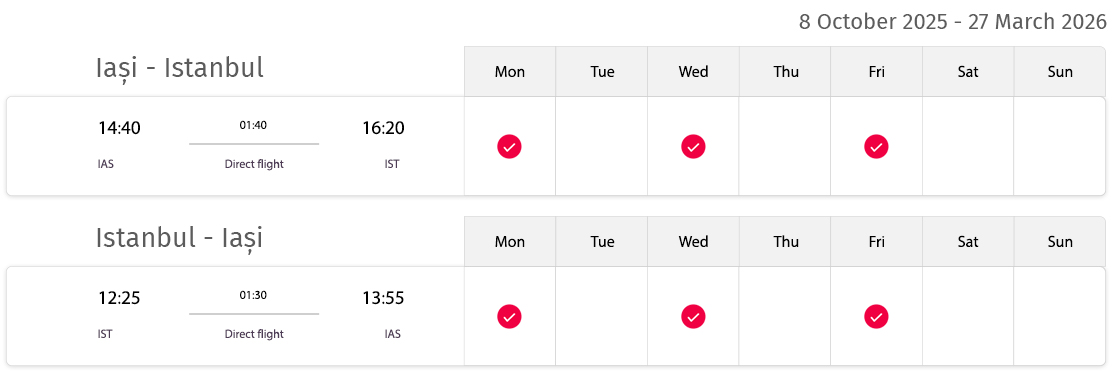1112x380 pixels.
Task: Click the Iași - Istanbul route title
Action: click(x=179, y=68)
